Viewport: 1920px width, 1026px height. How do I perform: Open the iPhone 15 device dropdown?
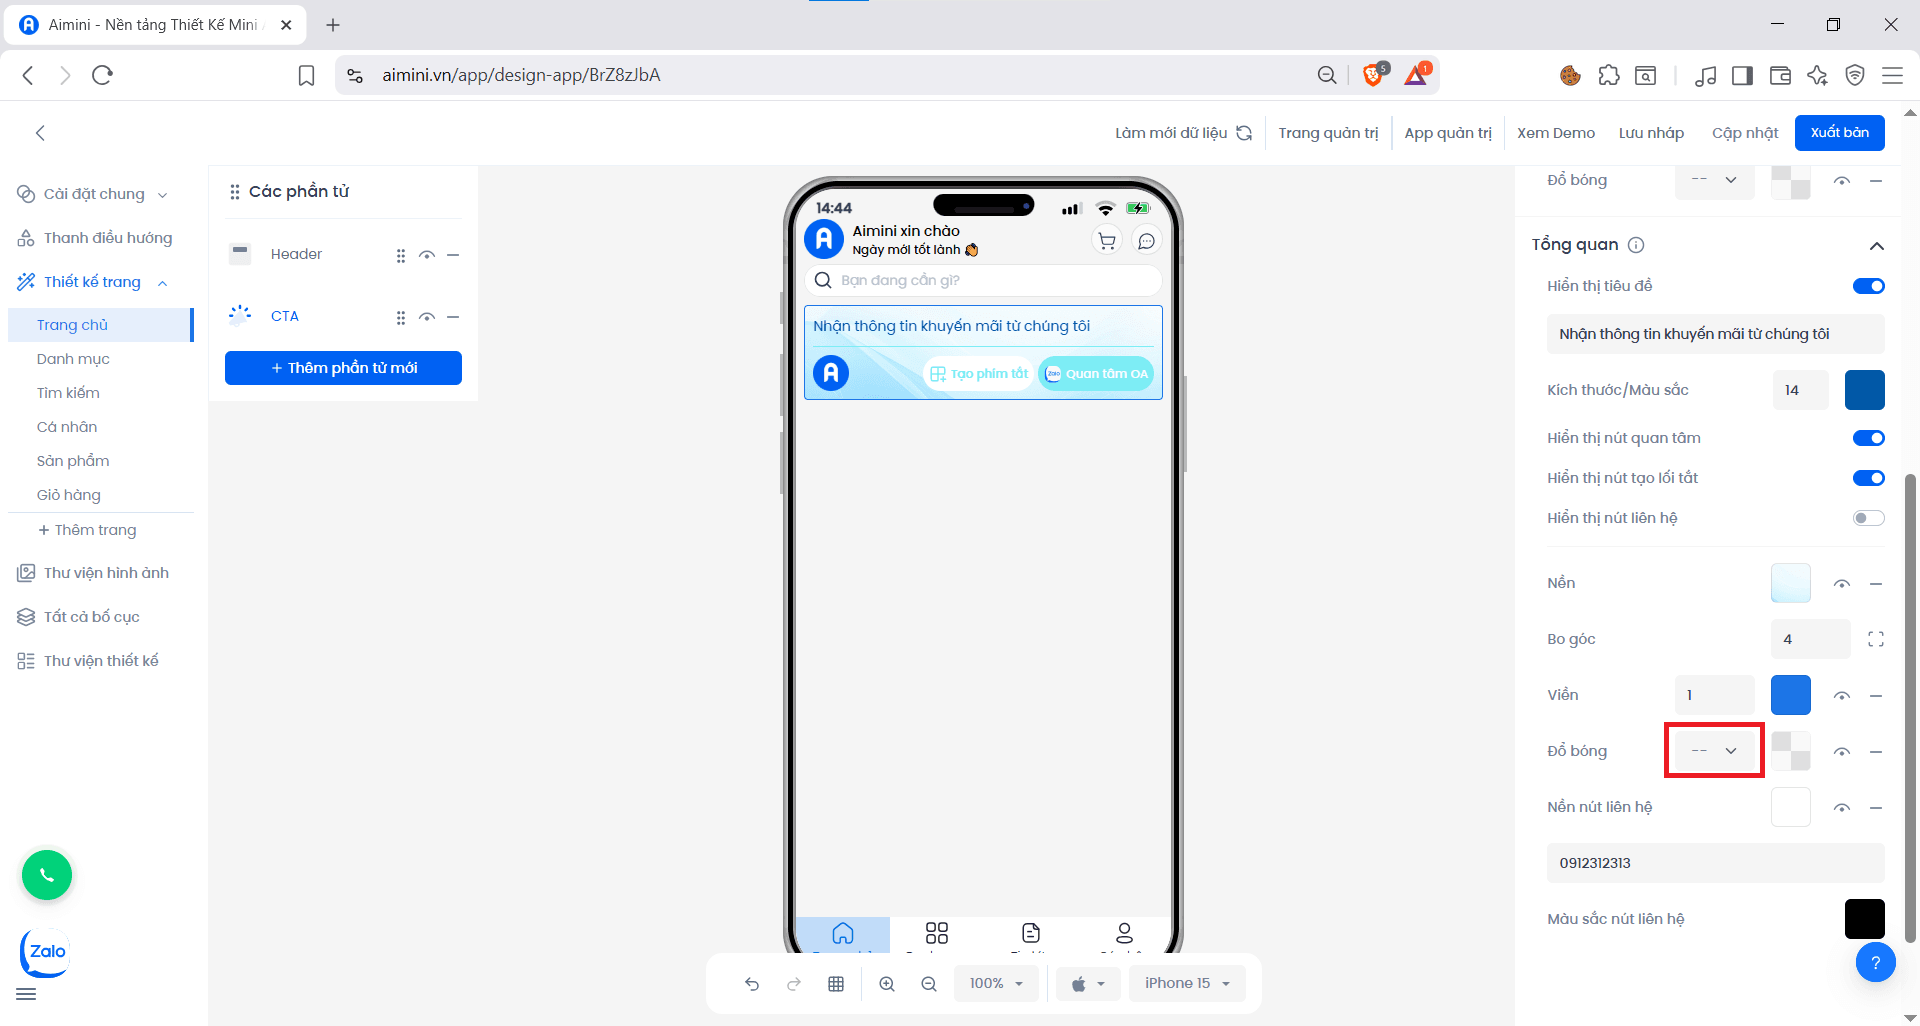click(1186, 983)
